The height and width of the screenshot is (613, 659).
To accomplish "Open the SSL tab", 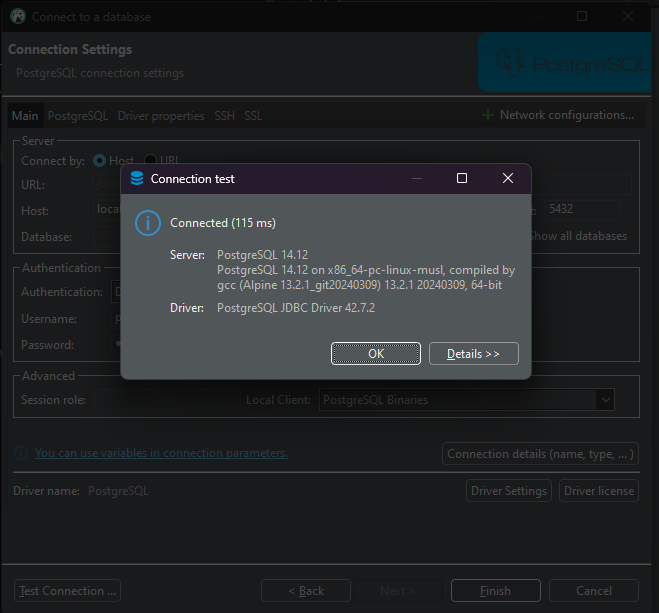I will [x=253, y=116].
